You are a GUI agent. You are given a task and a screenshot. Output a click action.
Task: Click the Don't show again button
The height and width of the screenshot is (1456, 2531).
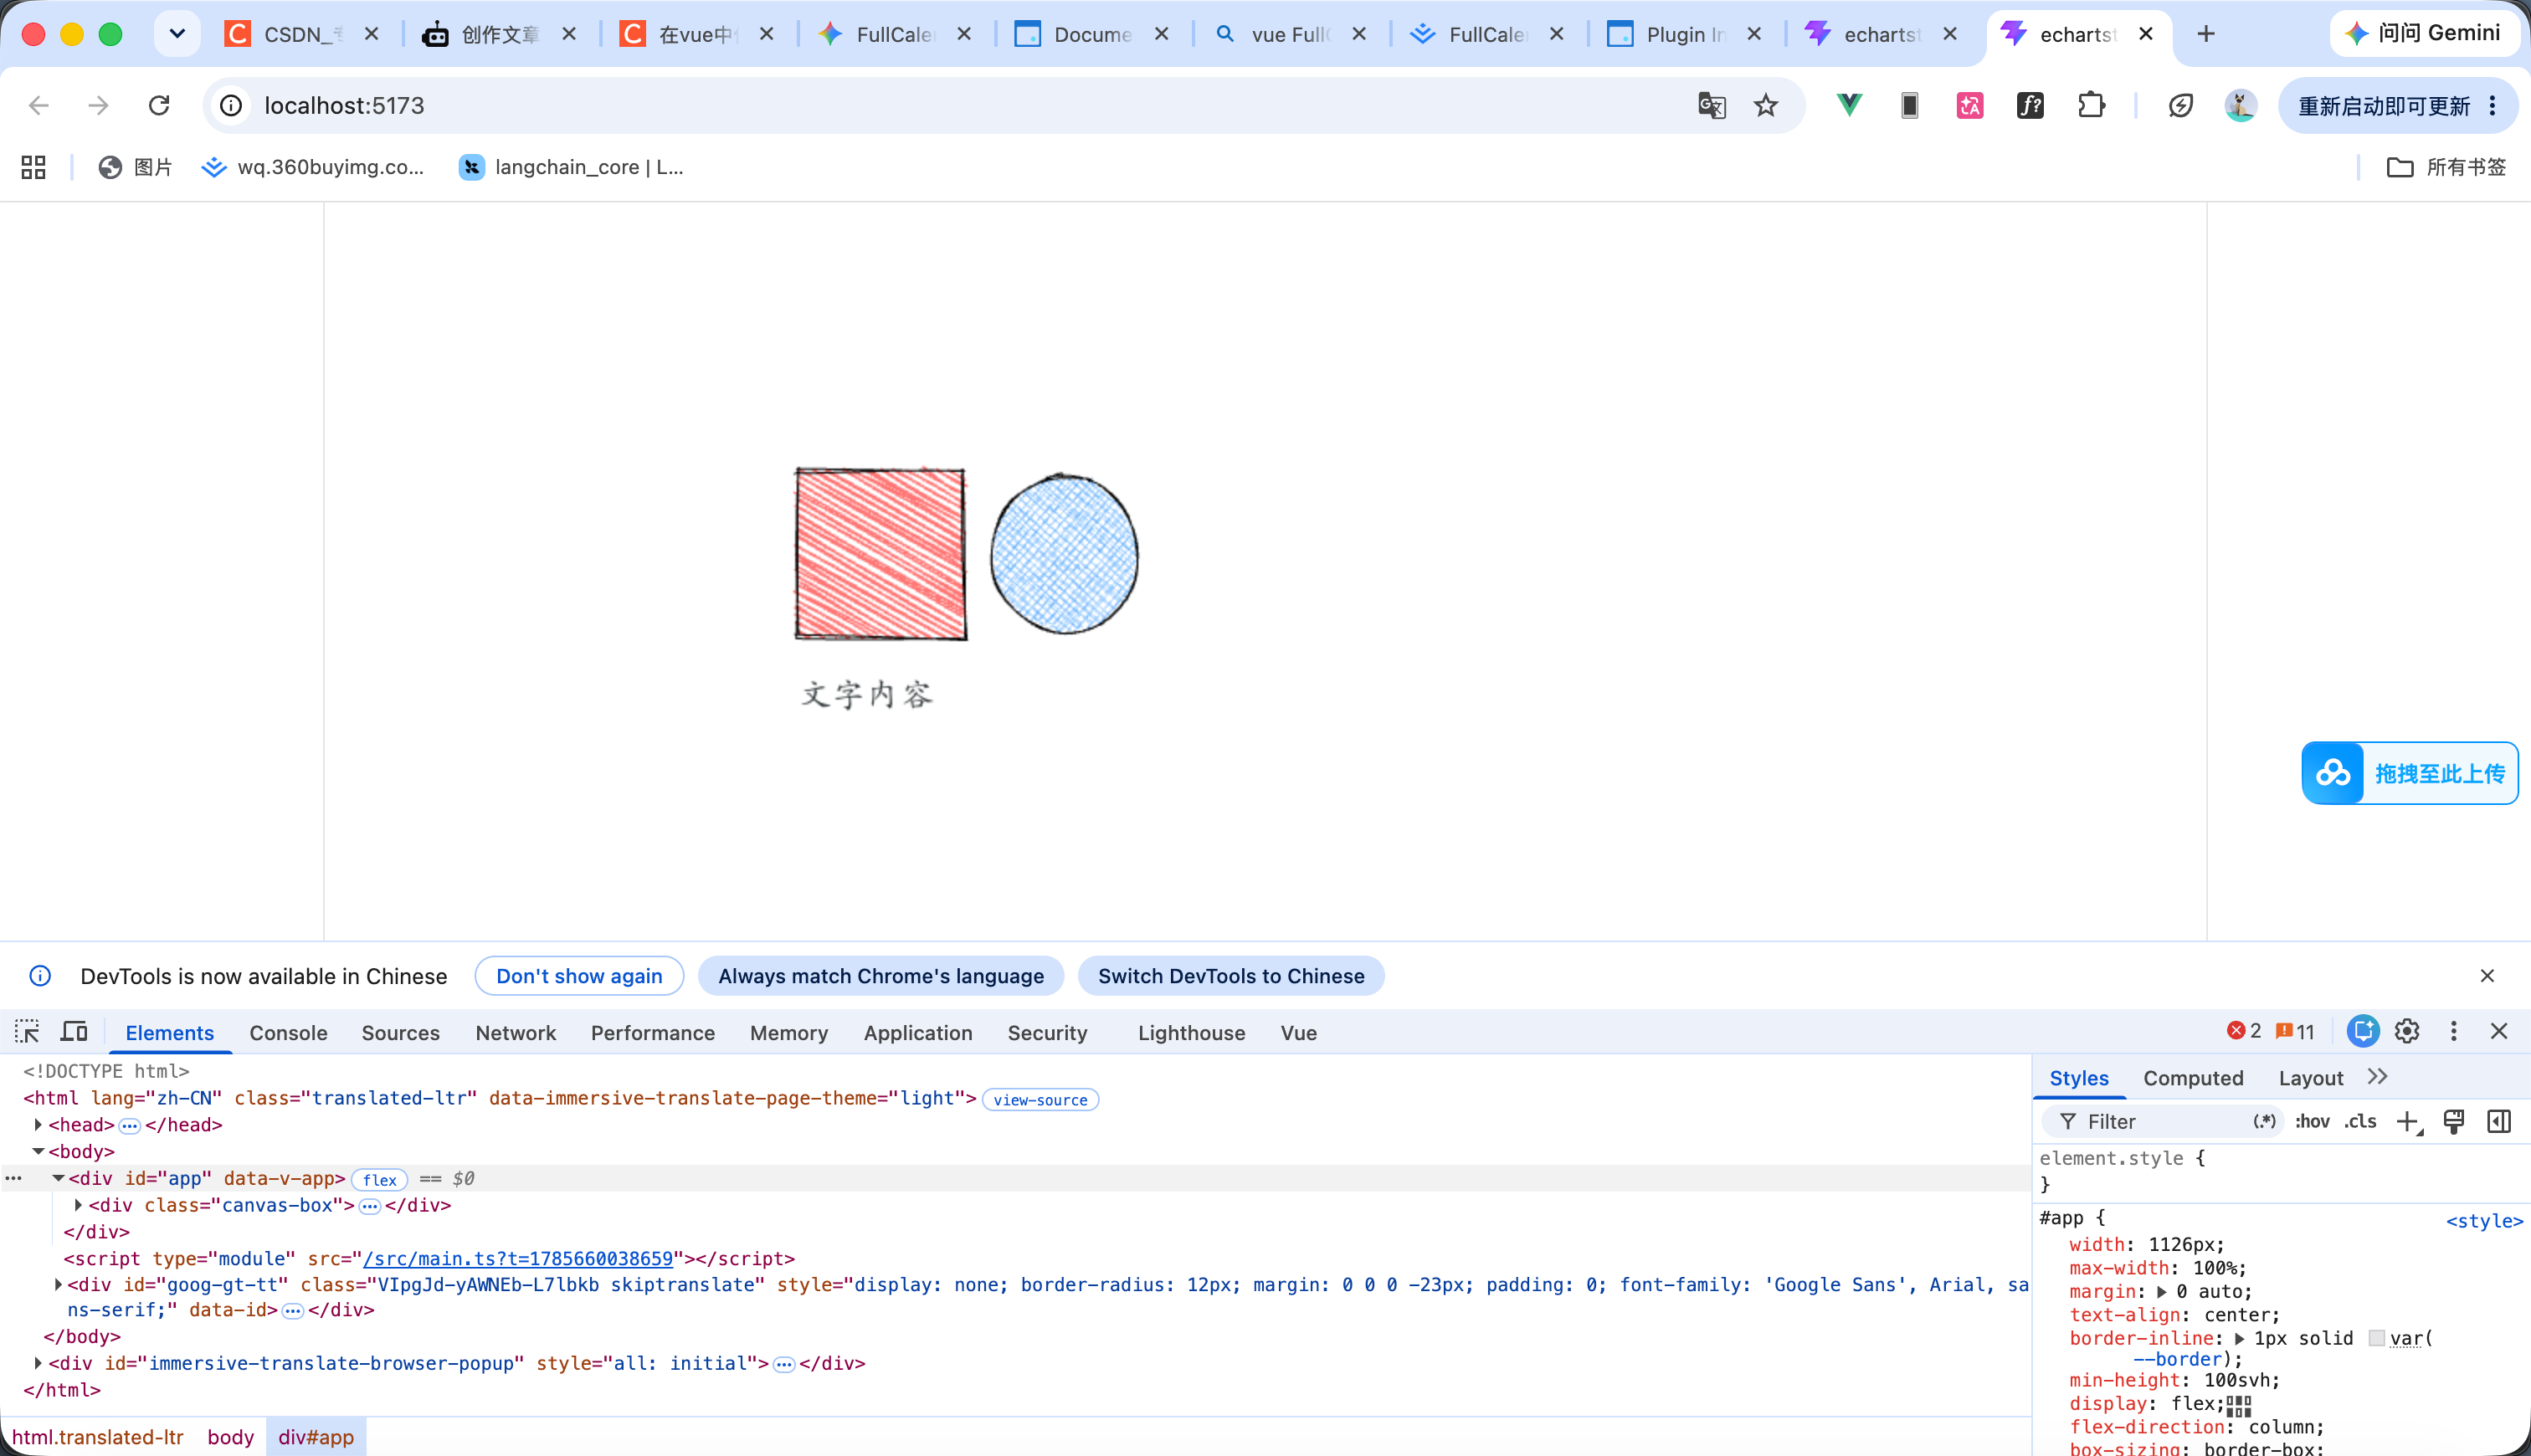coord(579,976)
